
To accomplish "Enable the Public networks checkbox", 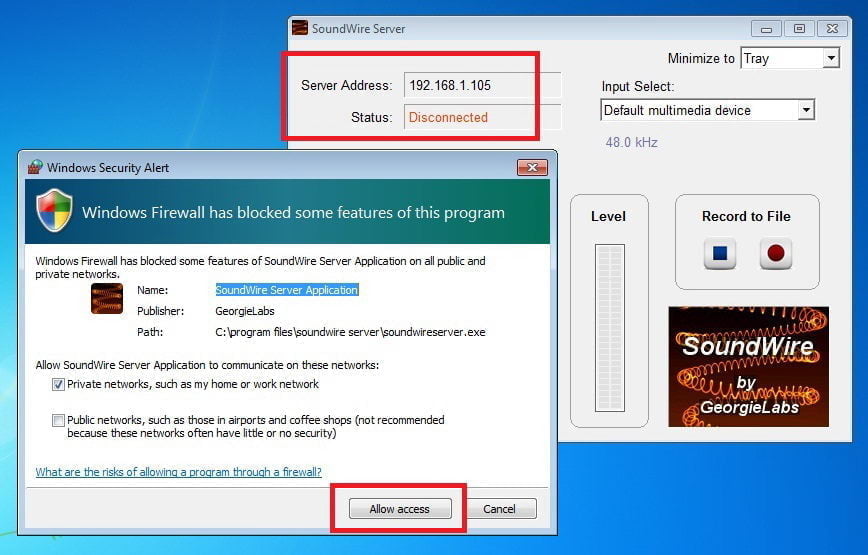I will pos(58,421).
